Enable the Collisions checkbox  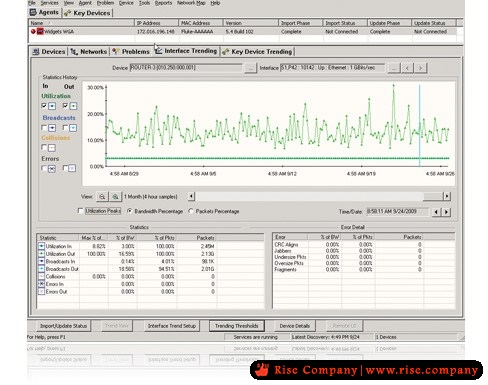click(44, 147)
